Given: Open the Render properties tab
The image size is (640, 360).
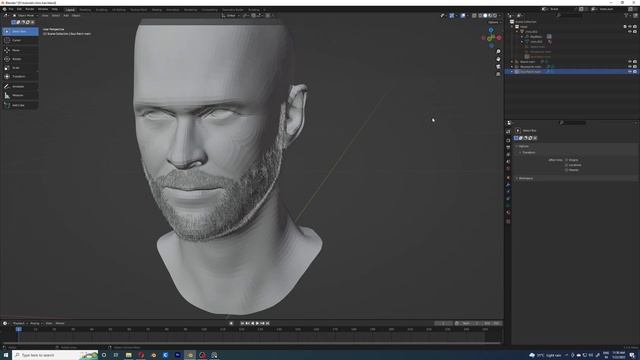Looking at the screenshot, I should click(508, 140).
